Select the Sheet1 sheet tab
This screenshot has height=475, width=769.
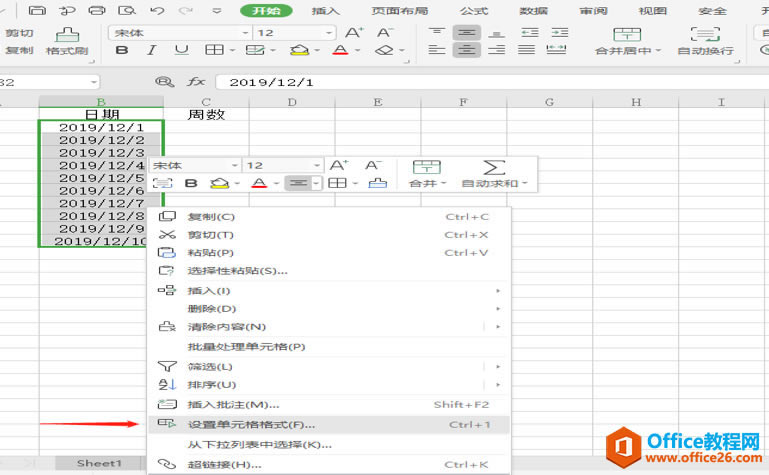[99, 463]
